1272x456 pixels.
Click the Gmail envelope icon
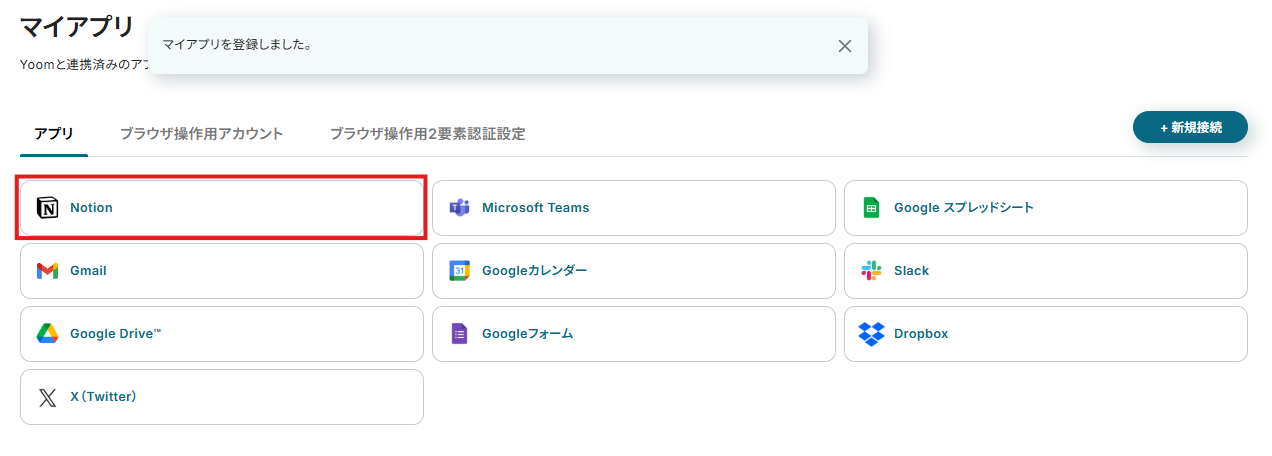click(47, 271)
